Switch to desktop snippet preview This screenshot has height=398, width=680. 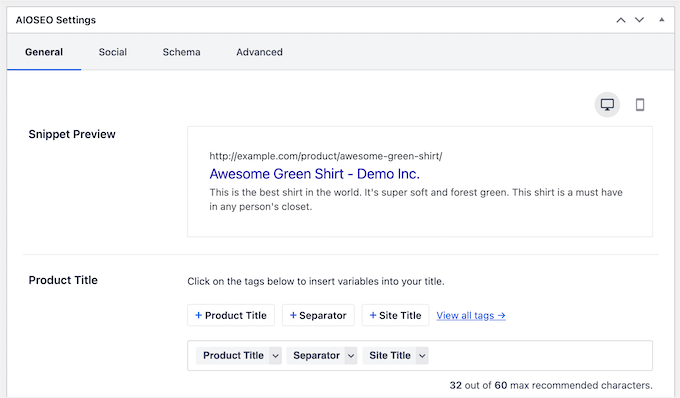[607, 104]
